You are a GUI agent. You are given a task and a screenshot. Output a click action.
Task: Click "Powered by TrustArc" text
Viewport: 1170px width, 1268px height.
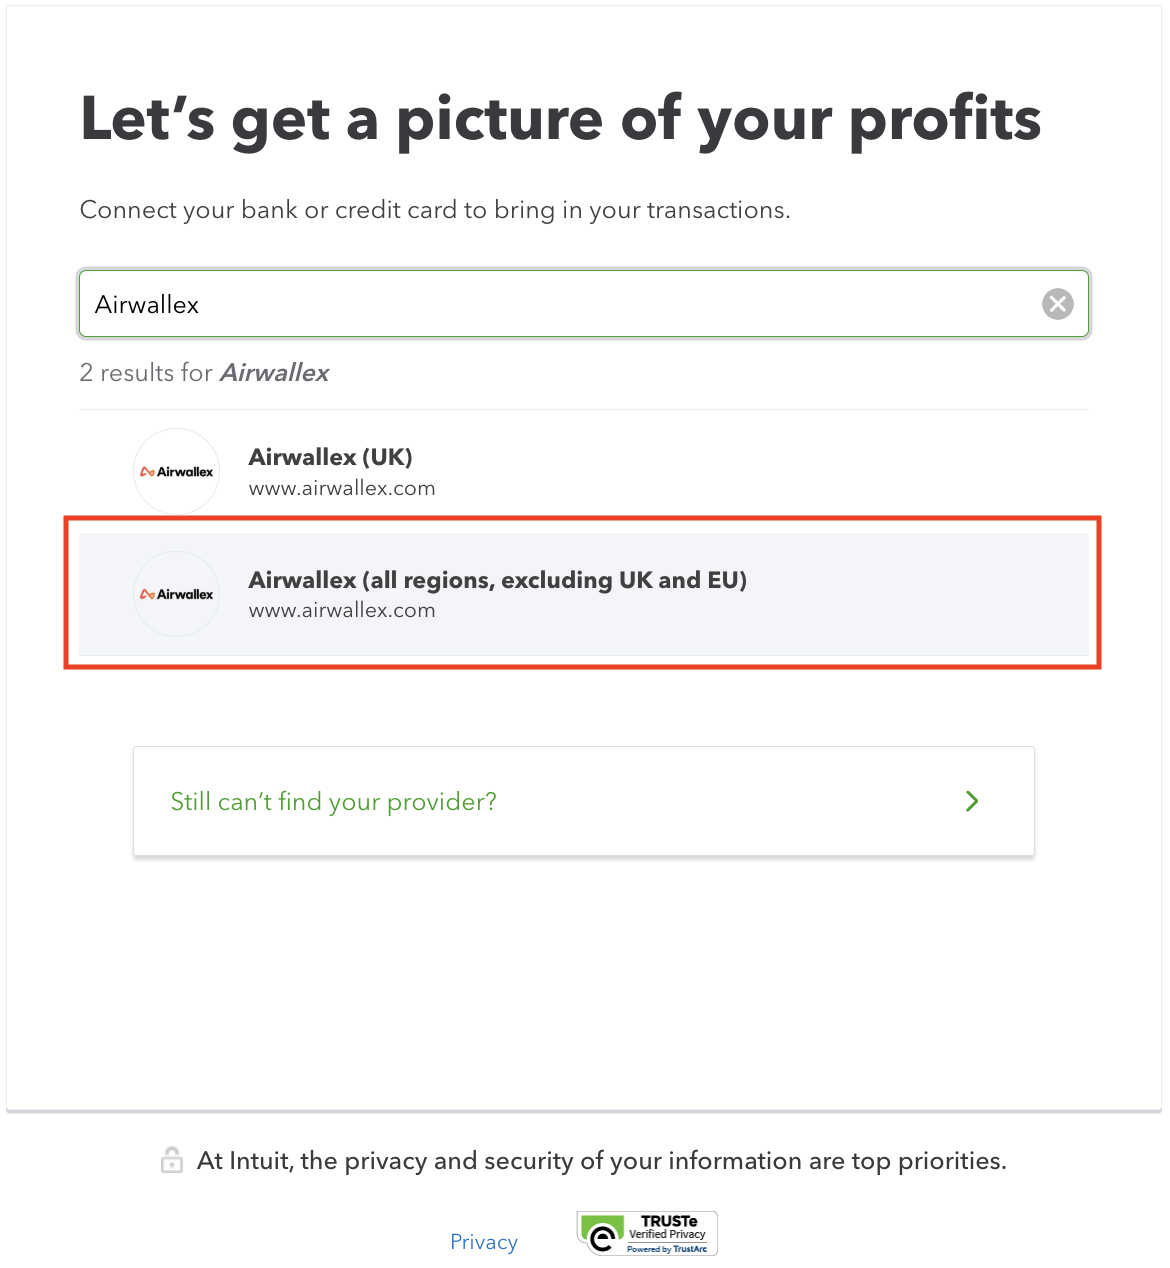(667, 1249)
